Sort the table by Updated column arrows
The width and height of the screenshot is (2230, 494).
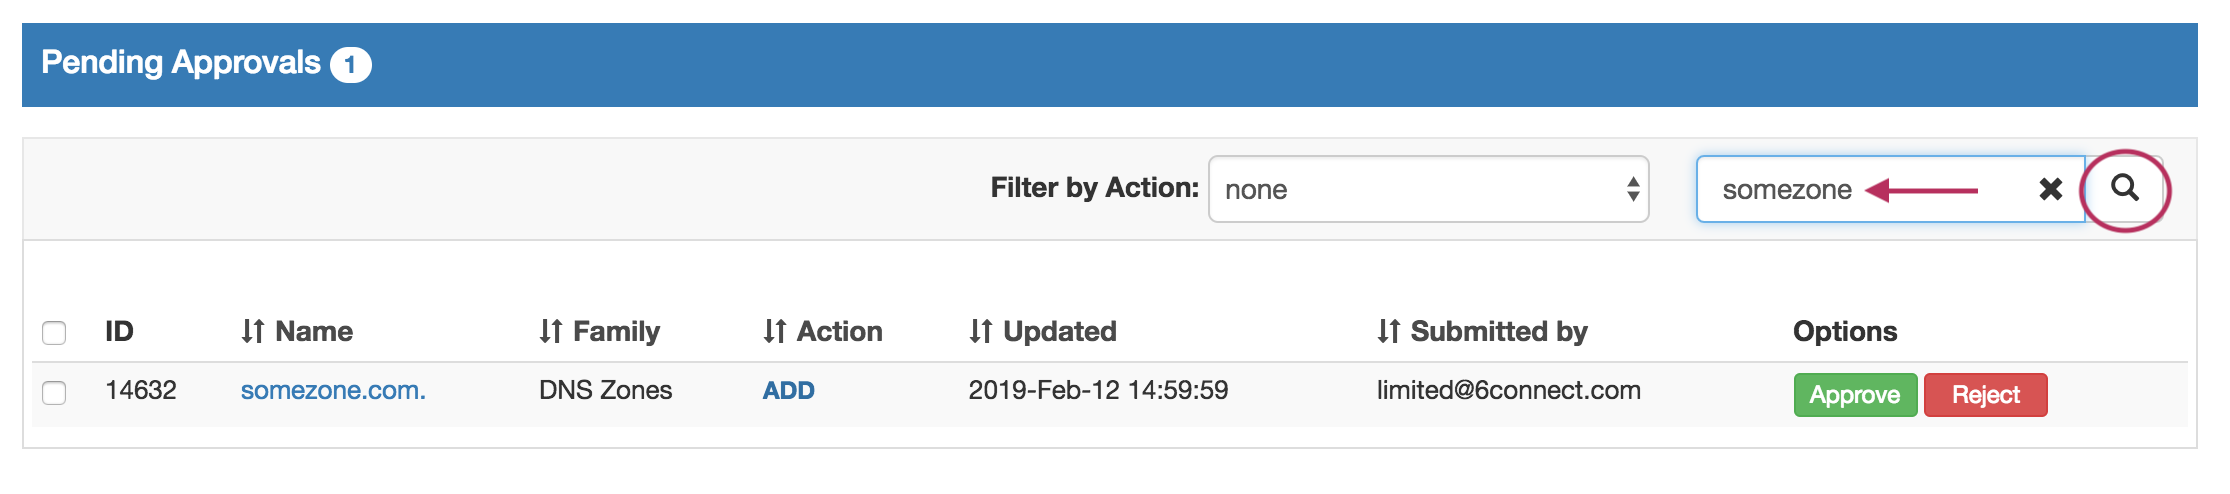pos(980,332)
